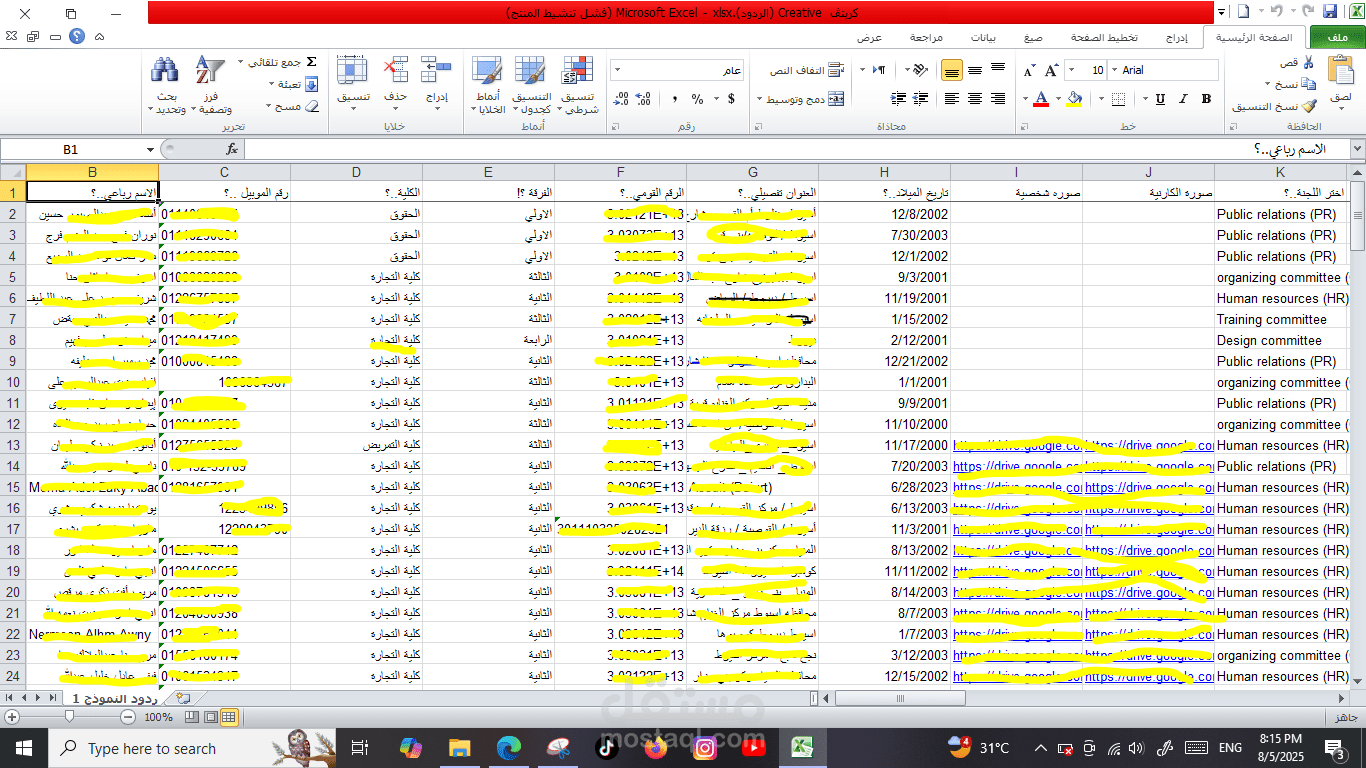
Task: Open the Google Drive link in cell I14
Action: tap(1016, 467)
